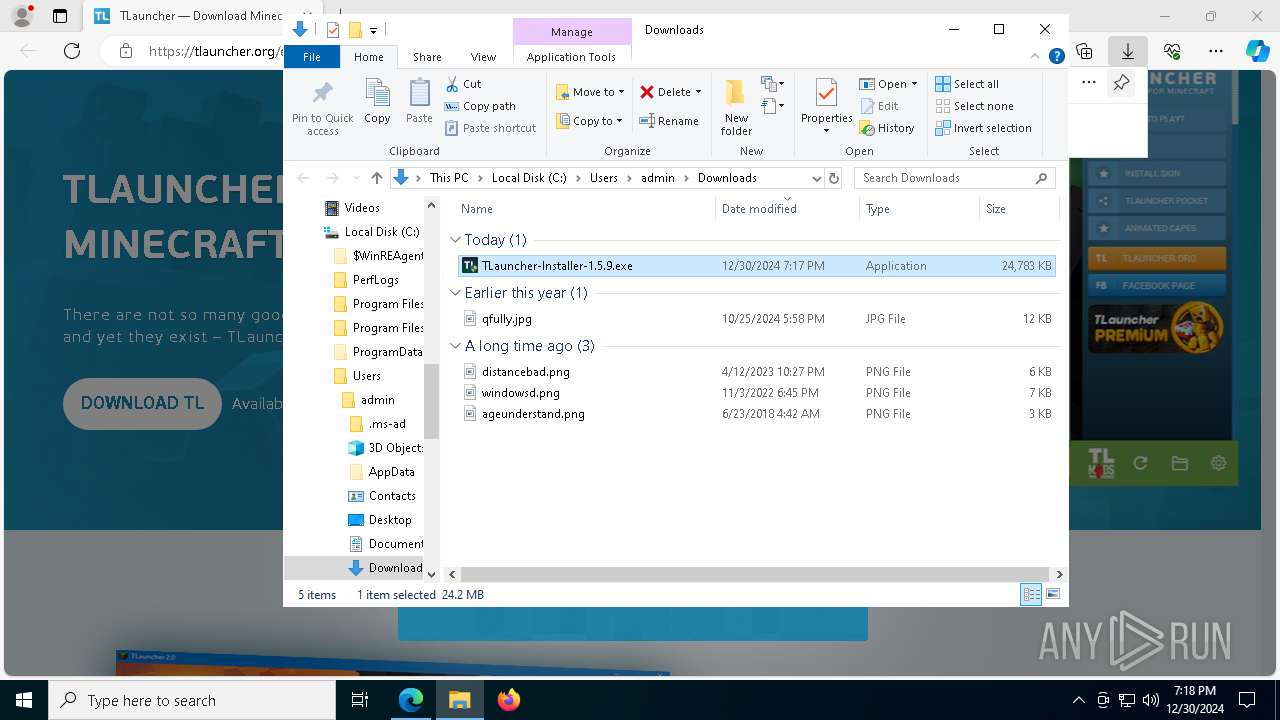Viewport: 1280px width, 720px height.
Task: Open Explorer help question mark
Action: tap(1056, 57)
